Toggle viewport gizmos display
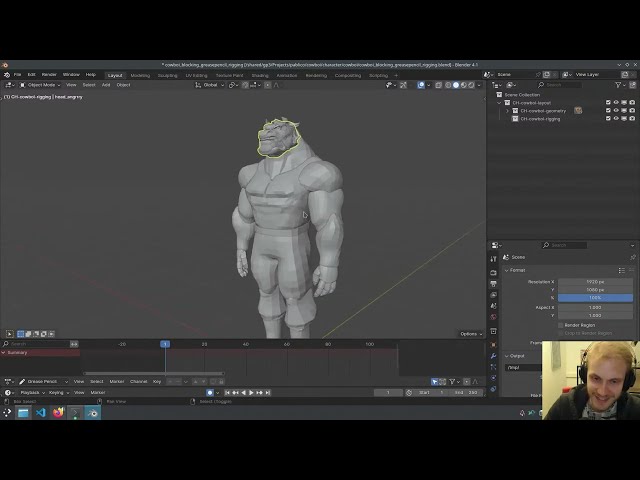 coord(403,85)
